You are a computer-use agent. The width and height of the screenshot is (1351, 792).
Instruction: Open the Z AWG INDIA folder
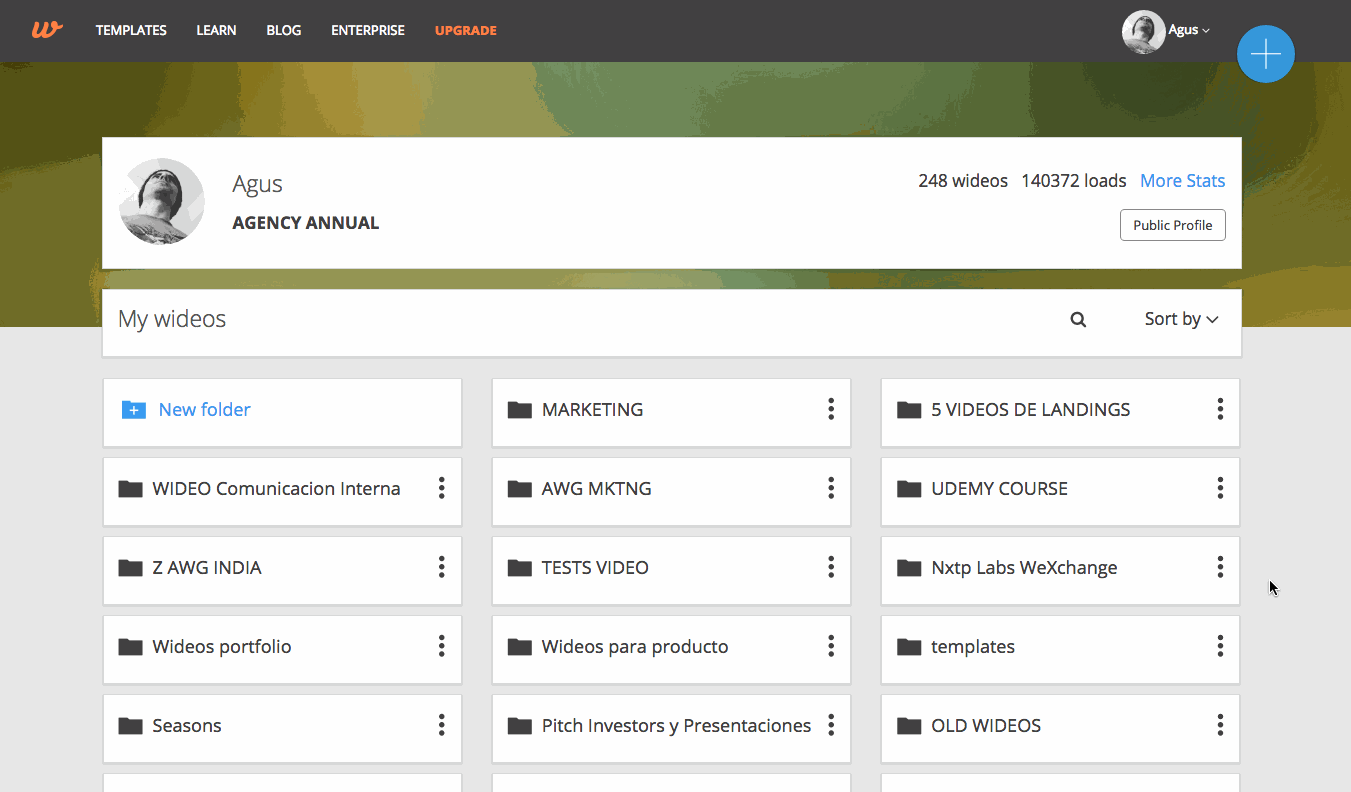tap(207, 568)
